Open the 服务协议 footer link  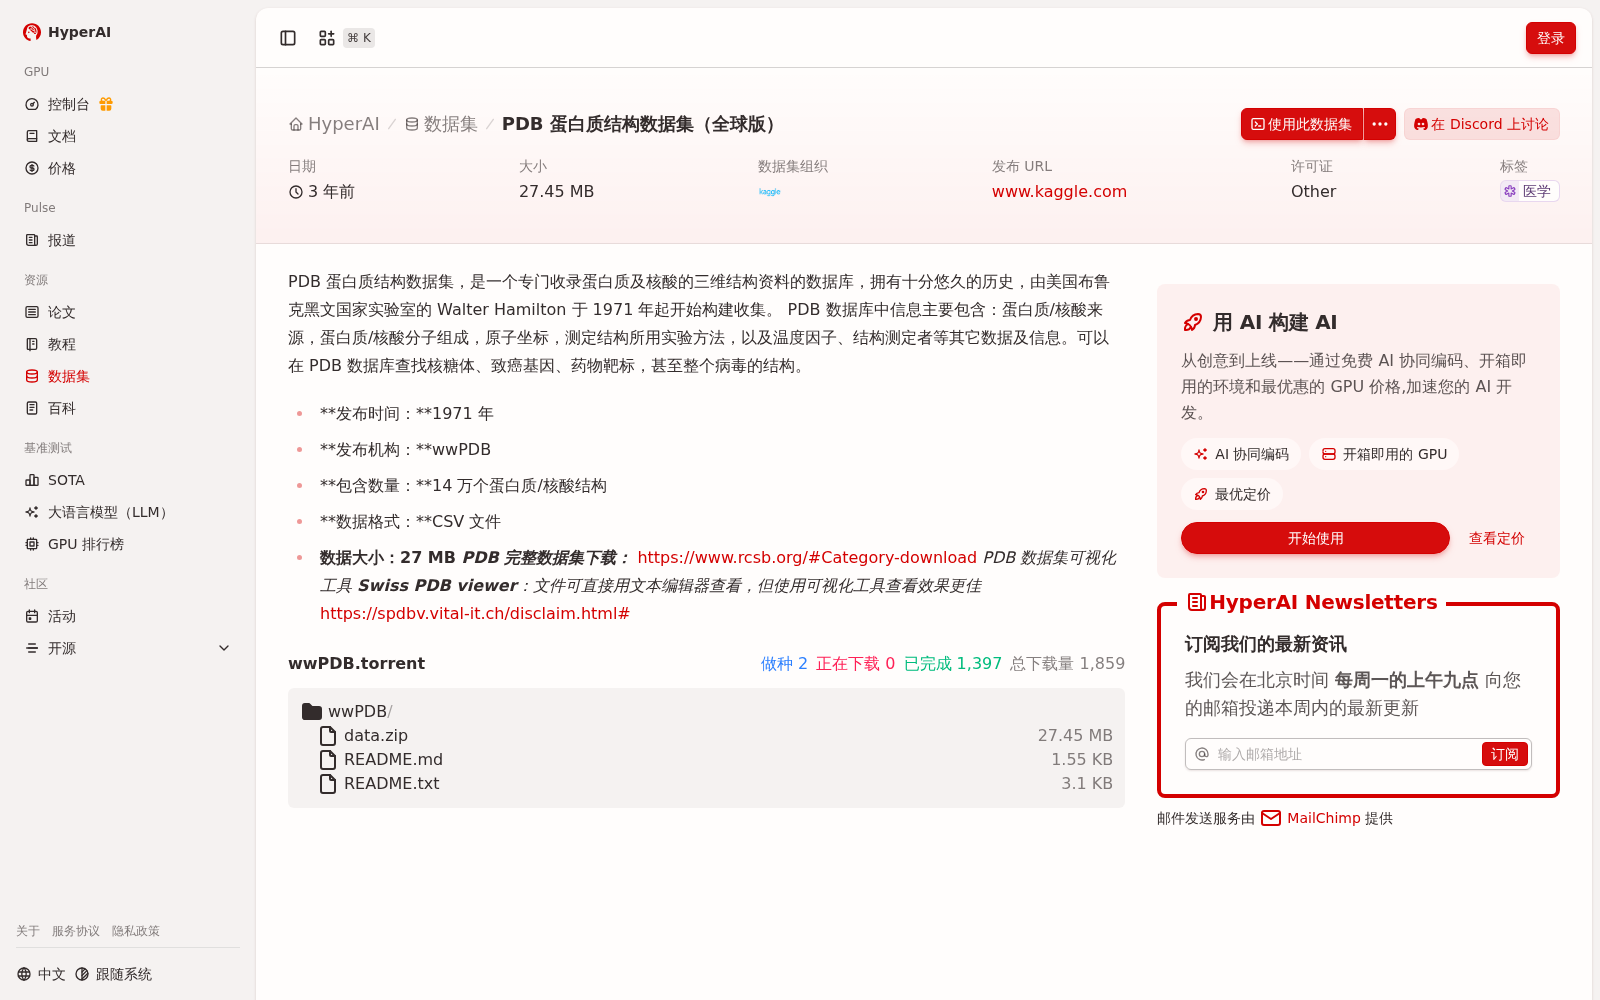click(x=76, y=931)
